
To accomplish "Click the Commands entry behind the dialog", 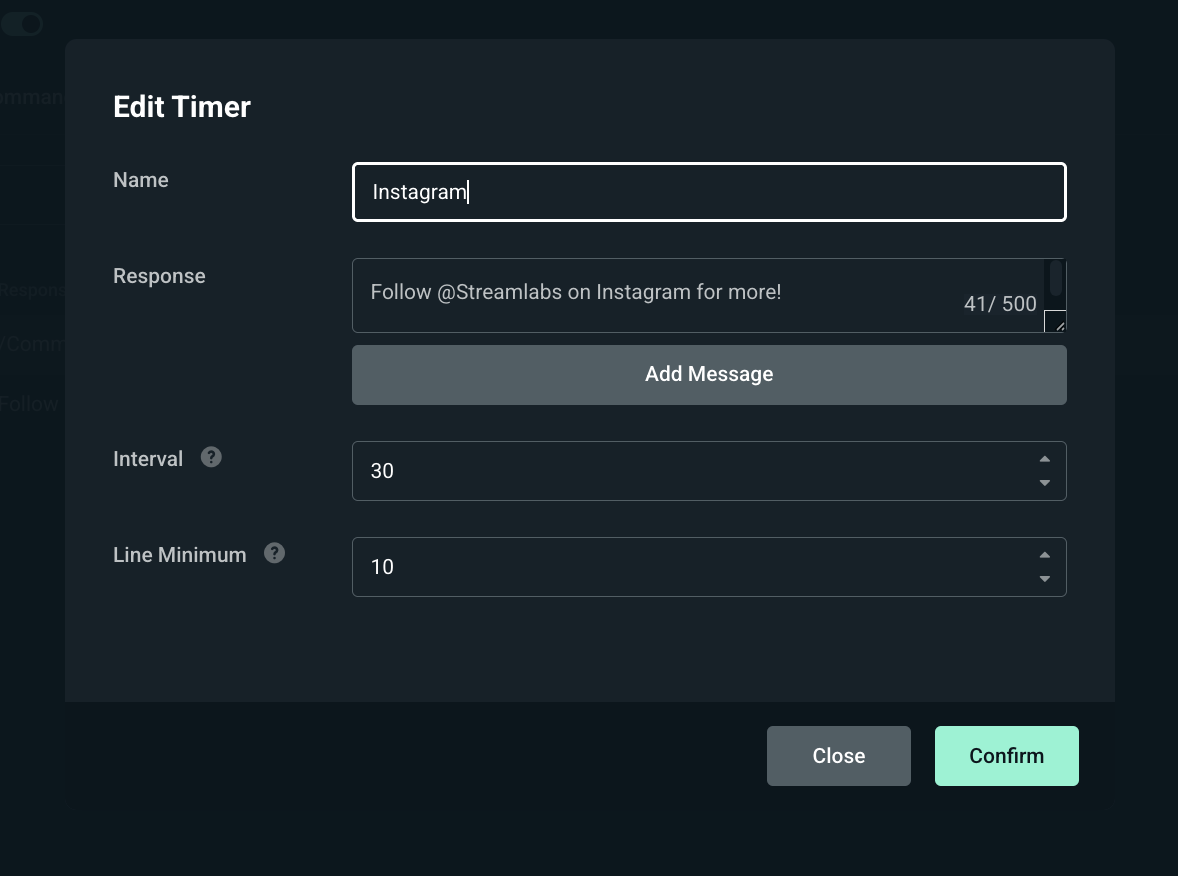I will click(x=30, y=96).
